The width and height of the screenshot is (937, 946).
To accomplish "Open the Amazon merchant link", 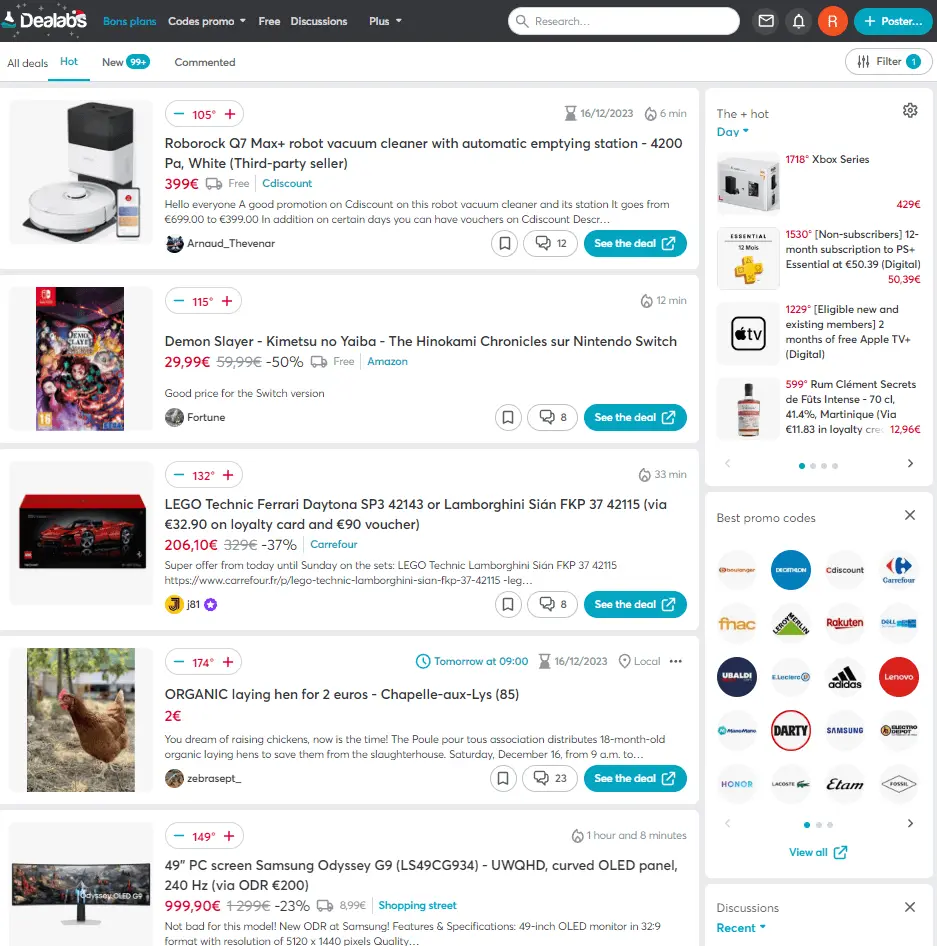I will [x=387, y=361].
